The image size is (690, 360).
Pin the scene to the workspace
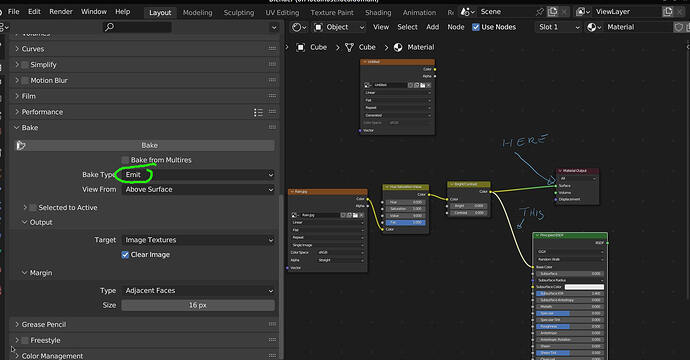(540, 12)
